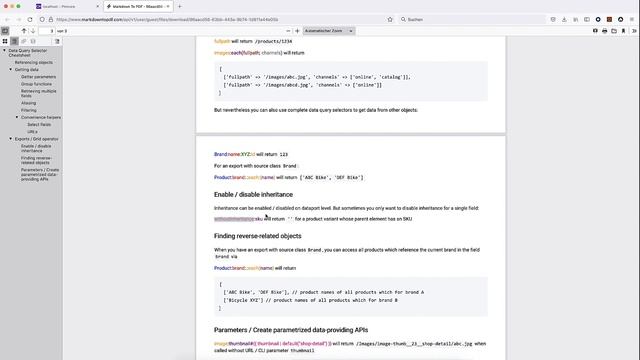Viewport: 640px width, 360px height.
Task: Go to next page arrow in PDF toolbar
Action: coord(33,31)
